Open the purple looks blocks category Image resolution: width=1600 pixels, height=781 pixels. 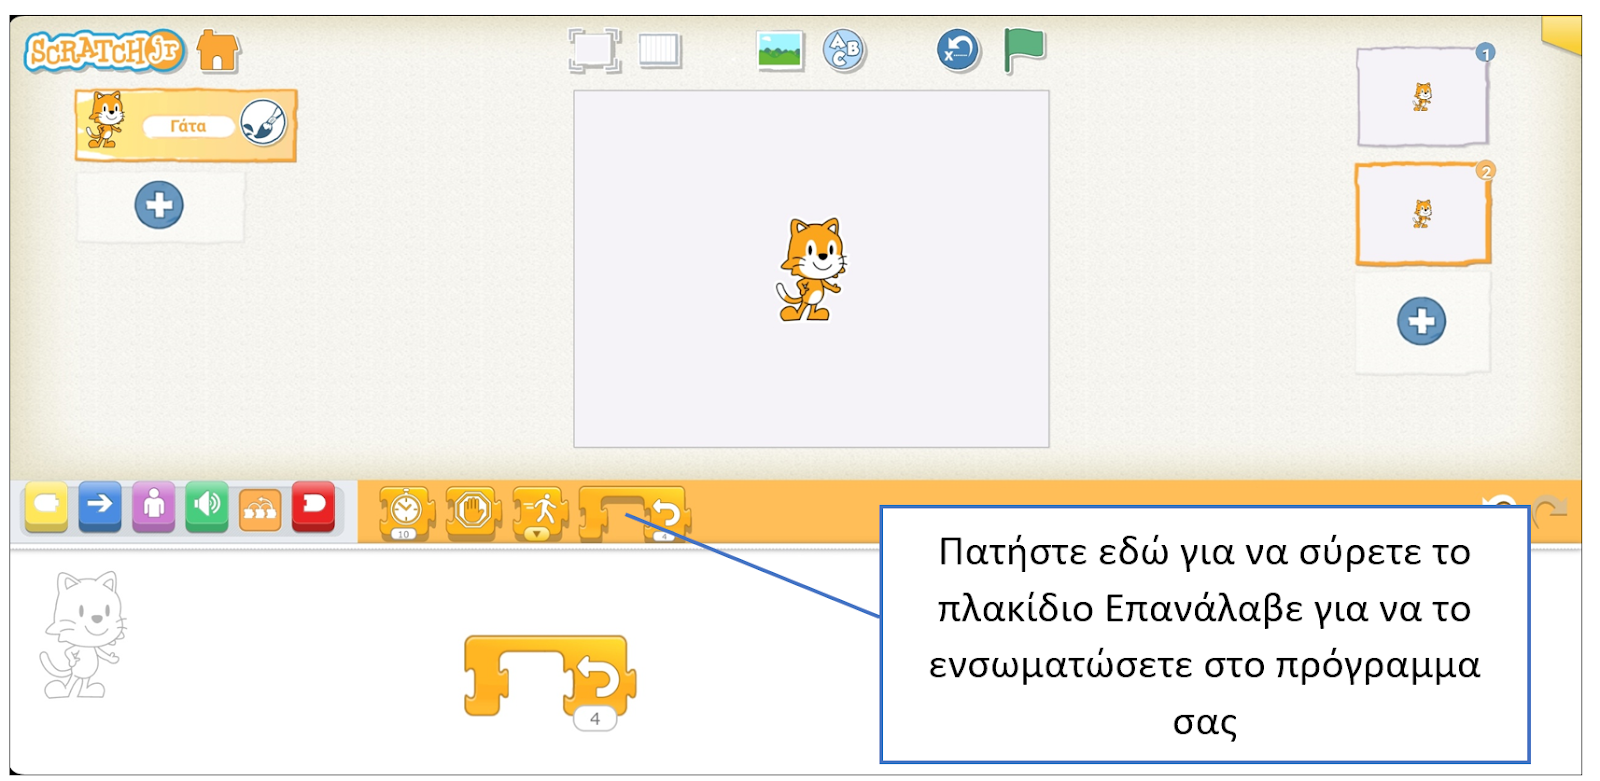pyautogui.click(x=154, y=507)
